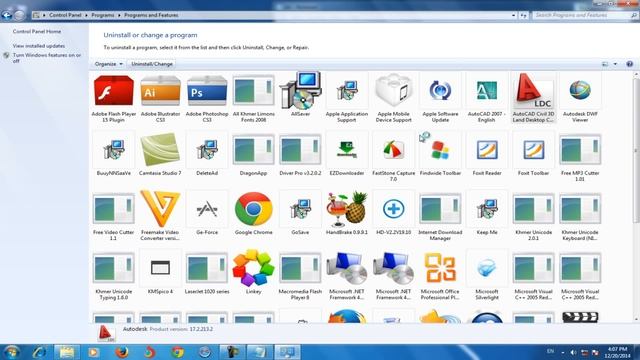
Task: Open the help button in toolbar
Action: coord(629,64)
